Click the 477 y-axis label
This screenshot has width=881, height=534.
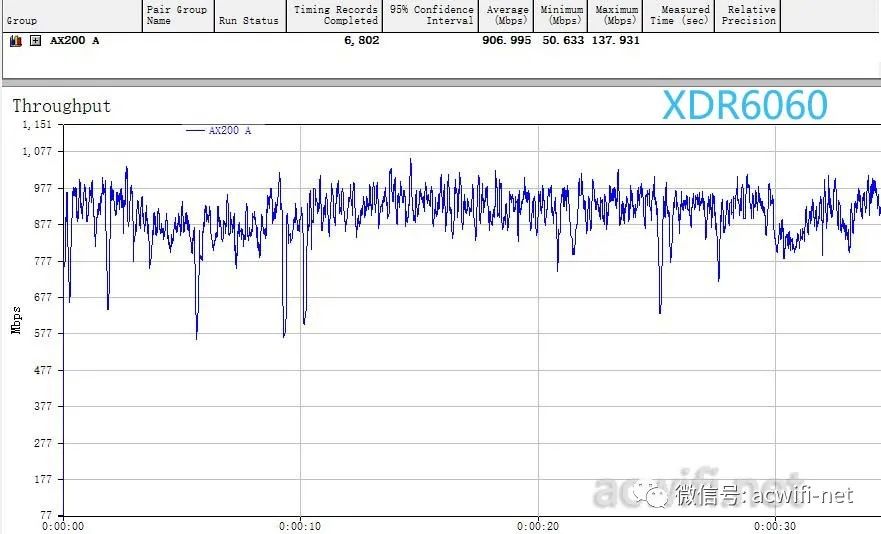coord(43,370)
